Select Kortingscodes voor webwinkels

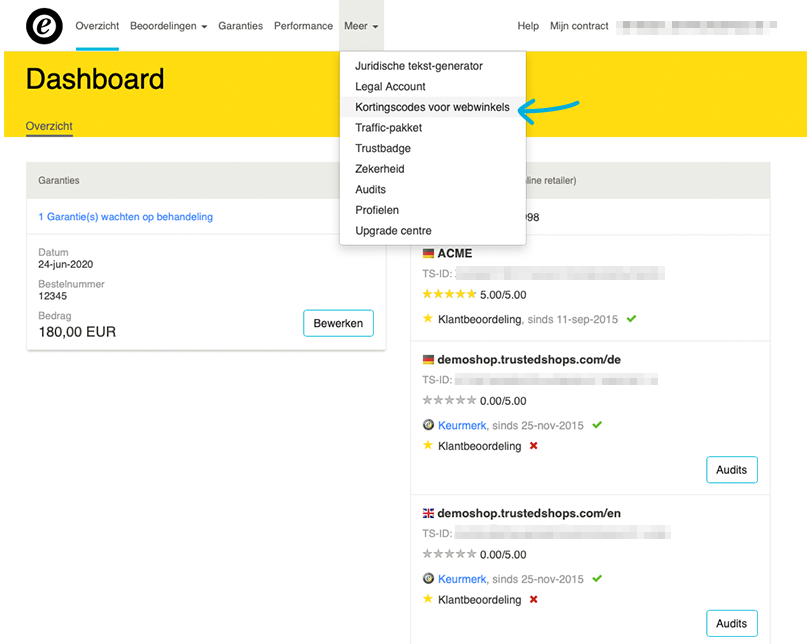pos(432,107)
